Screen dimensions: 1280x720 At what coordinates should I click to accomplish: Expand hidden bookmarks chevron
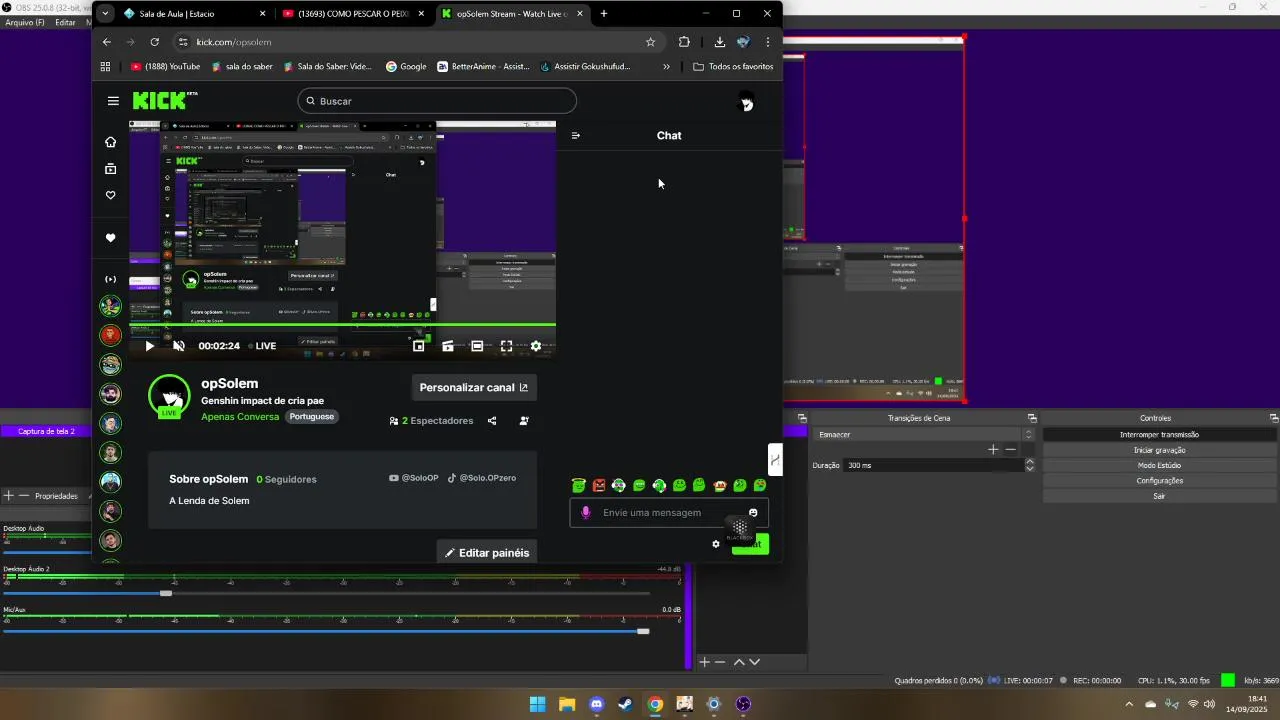[666, 67]
